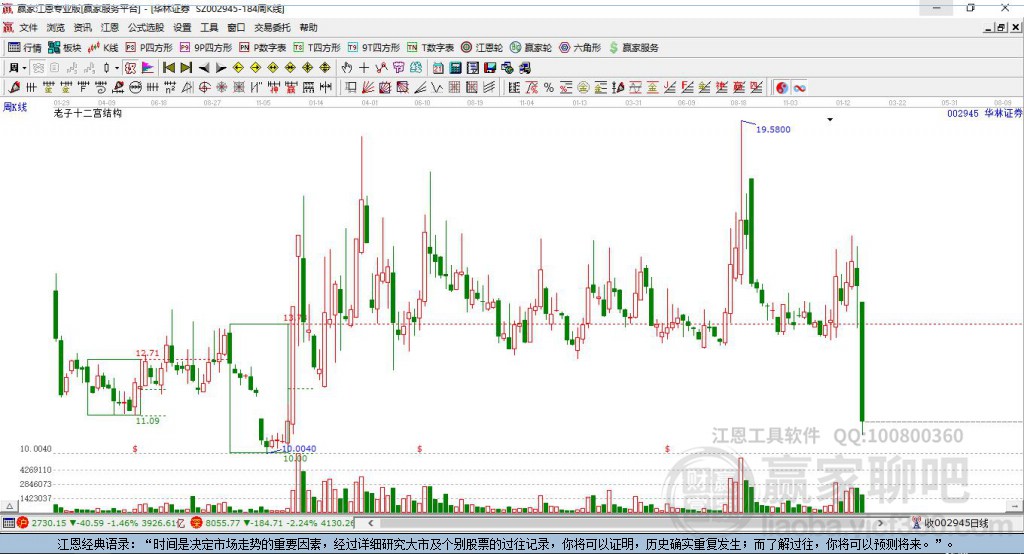
Task: Open the 行情 market quotes view
Action: click(25, 48)
